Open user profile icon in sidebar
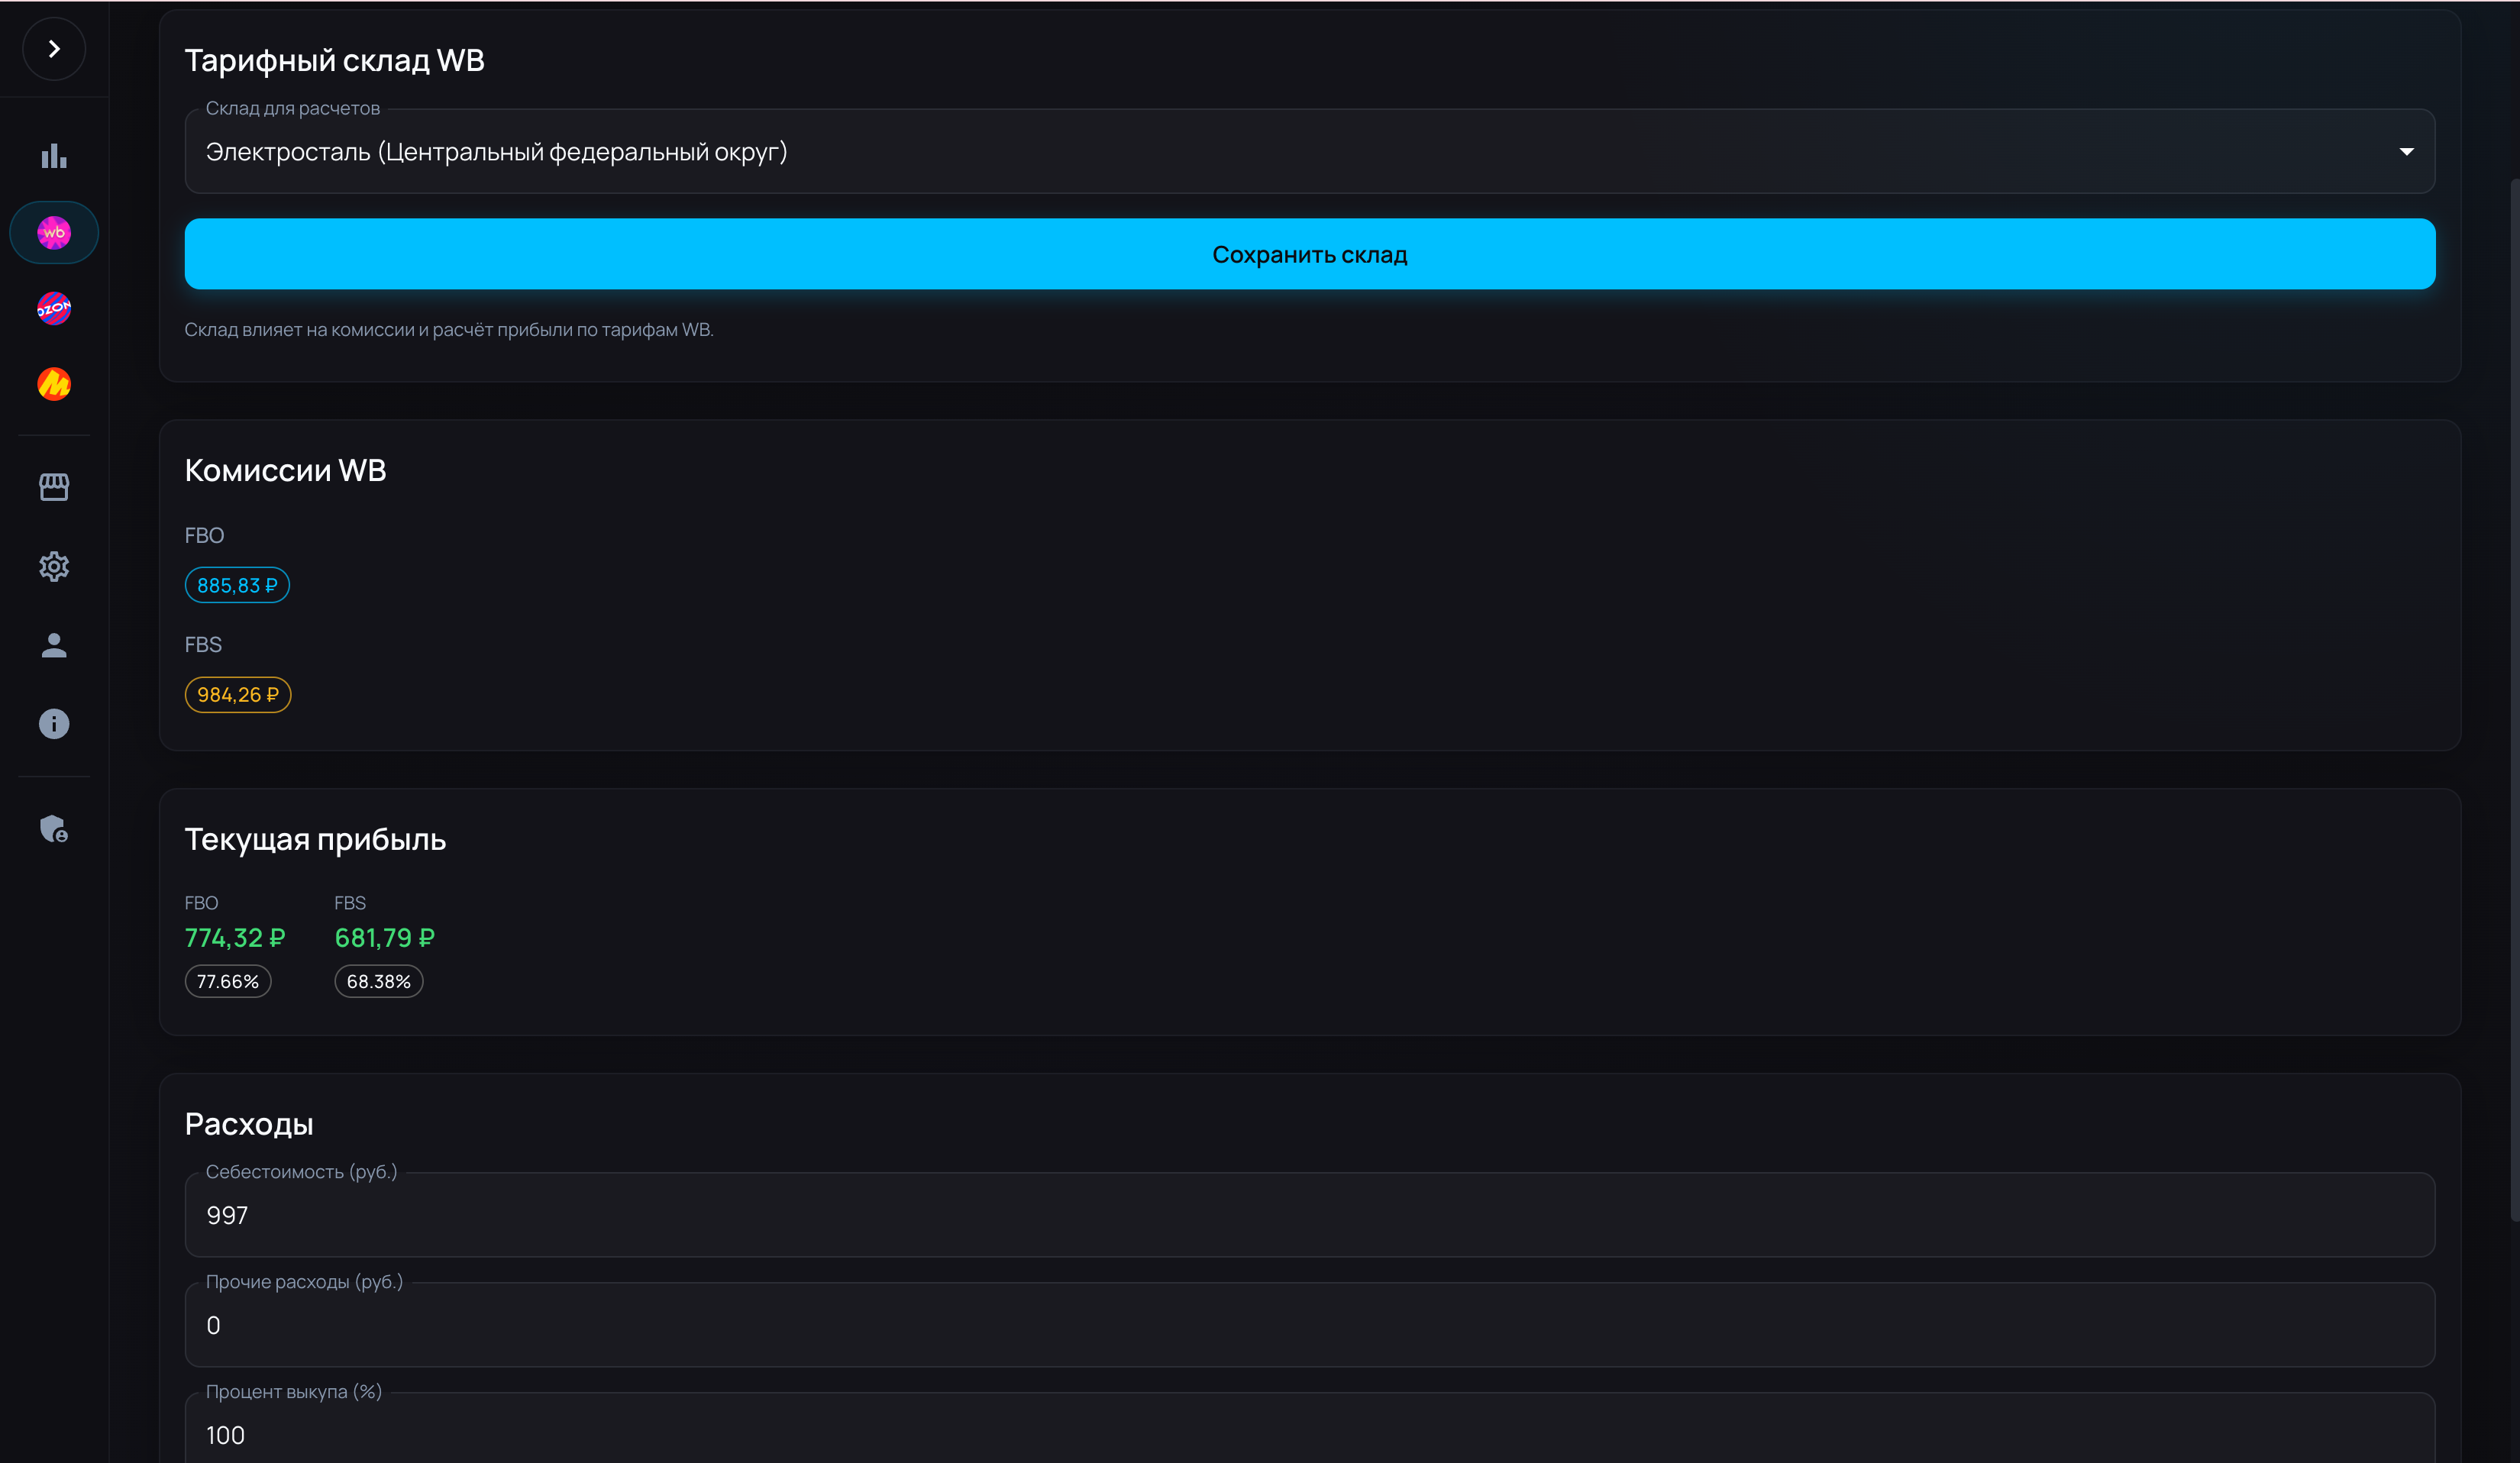The height and width of the screenshot is (1463, 2520). click(54, 646)
